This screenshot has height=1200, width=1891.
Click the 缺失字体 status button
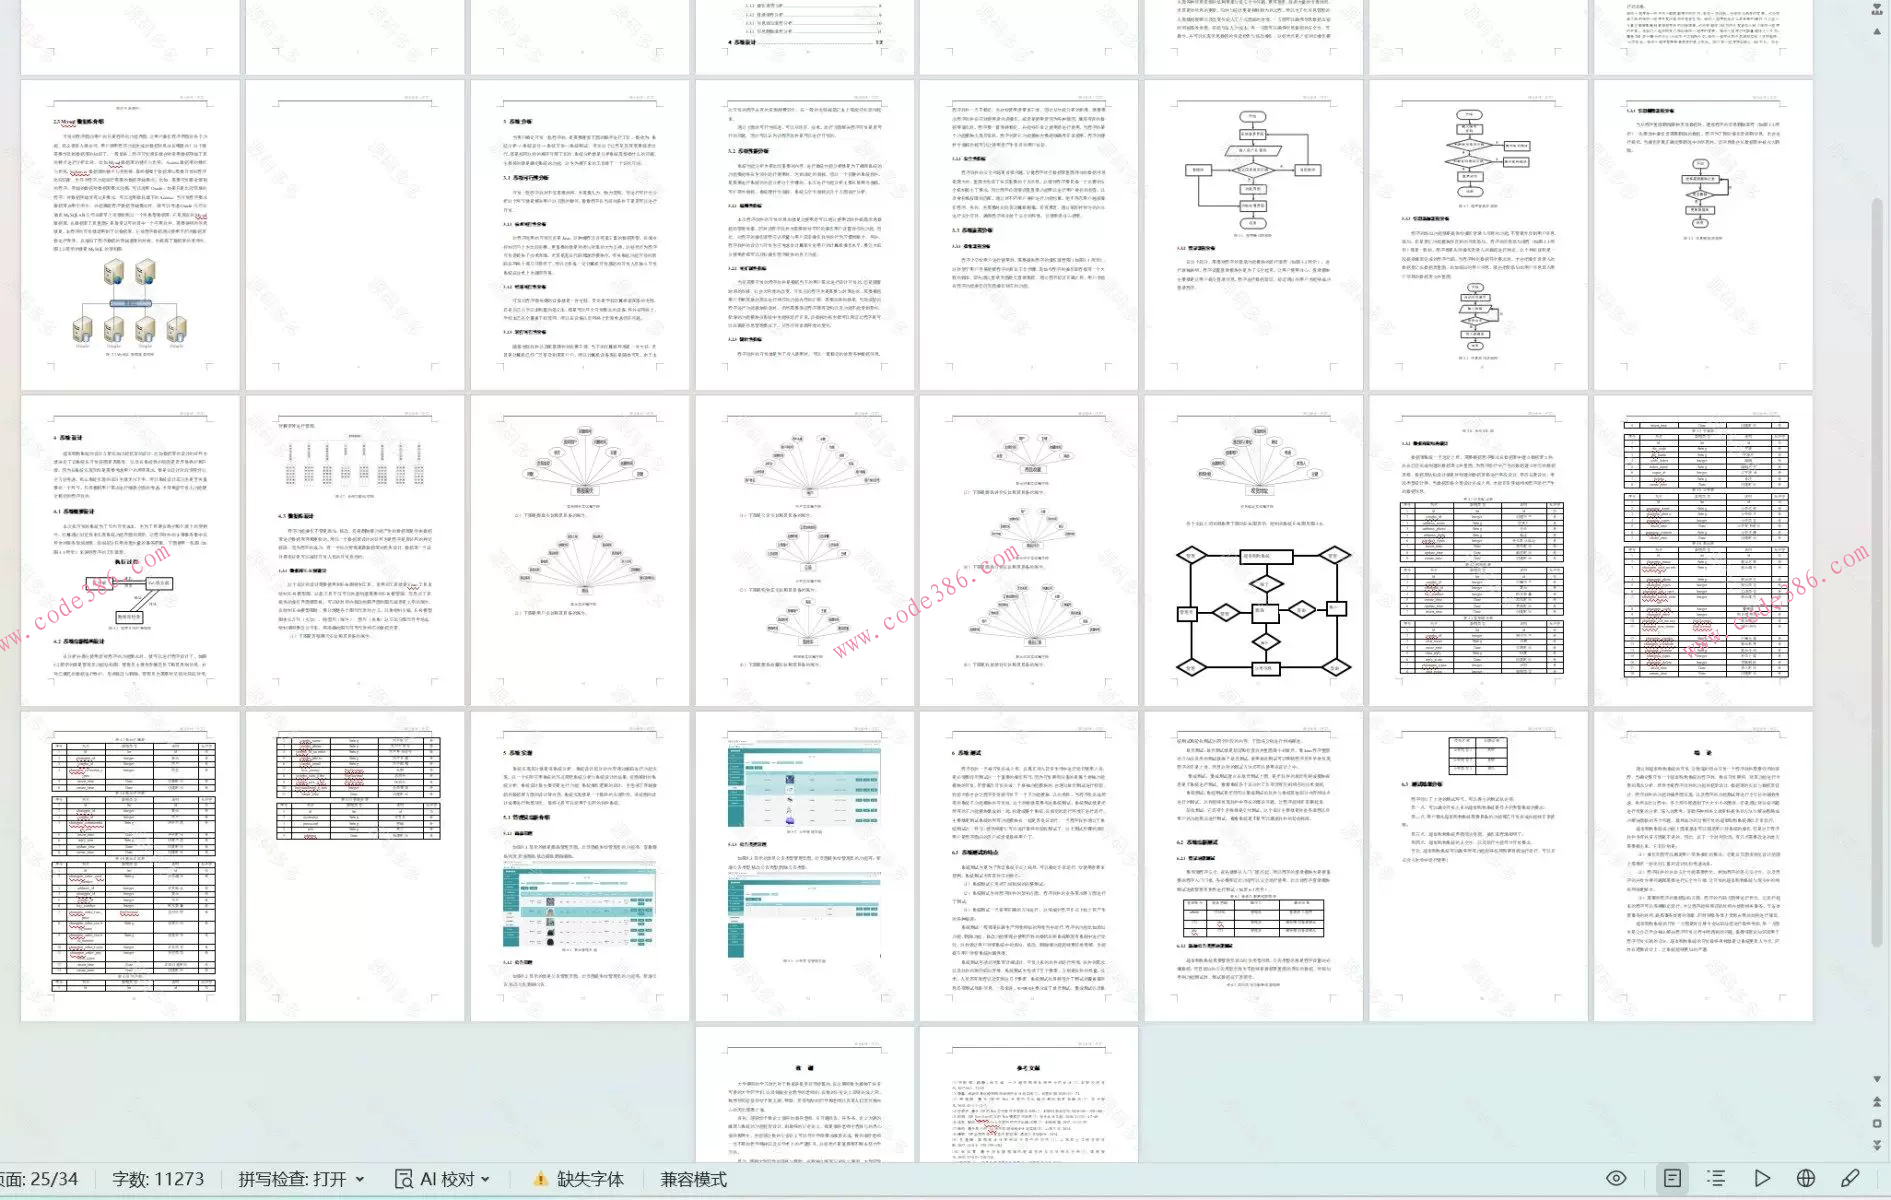578,1179
